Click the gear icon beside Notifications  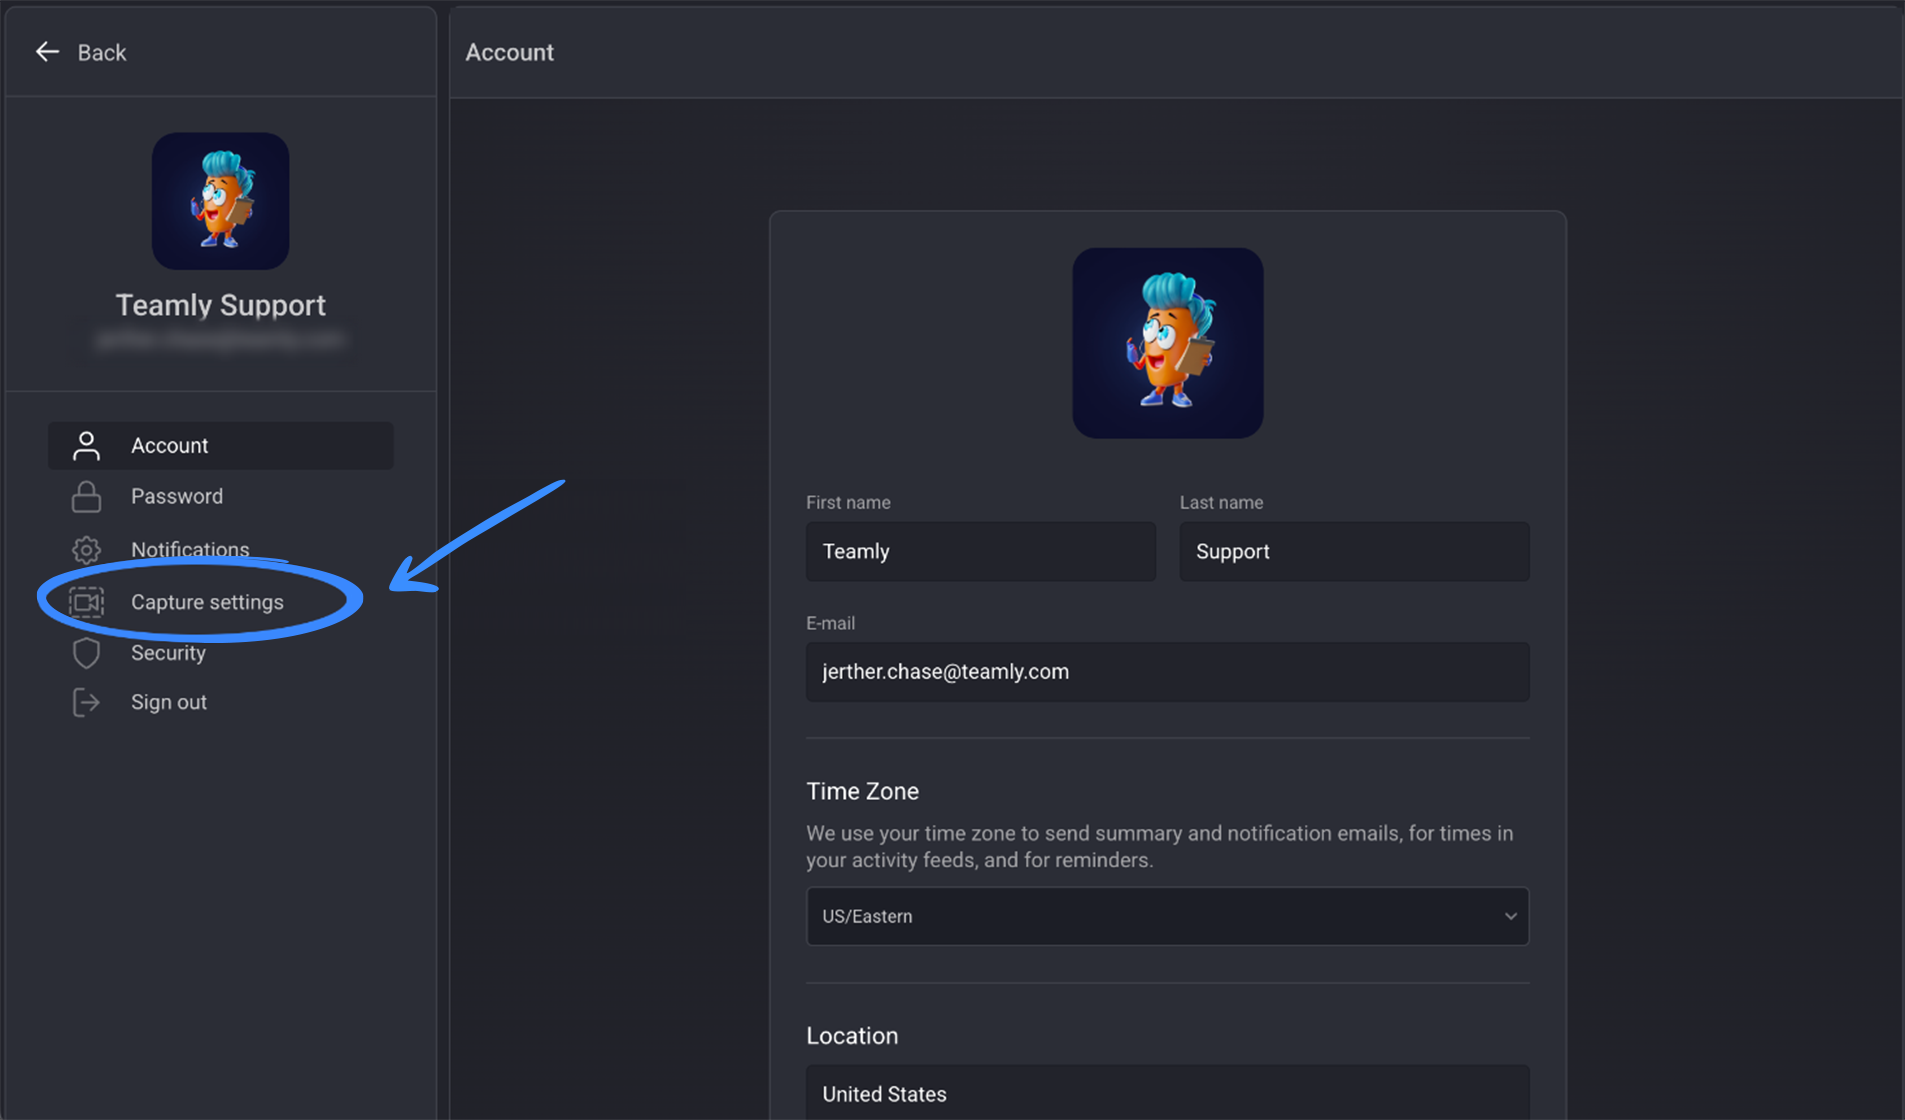coord(86,550)
